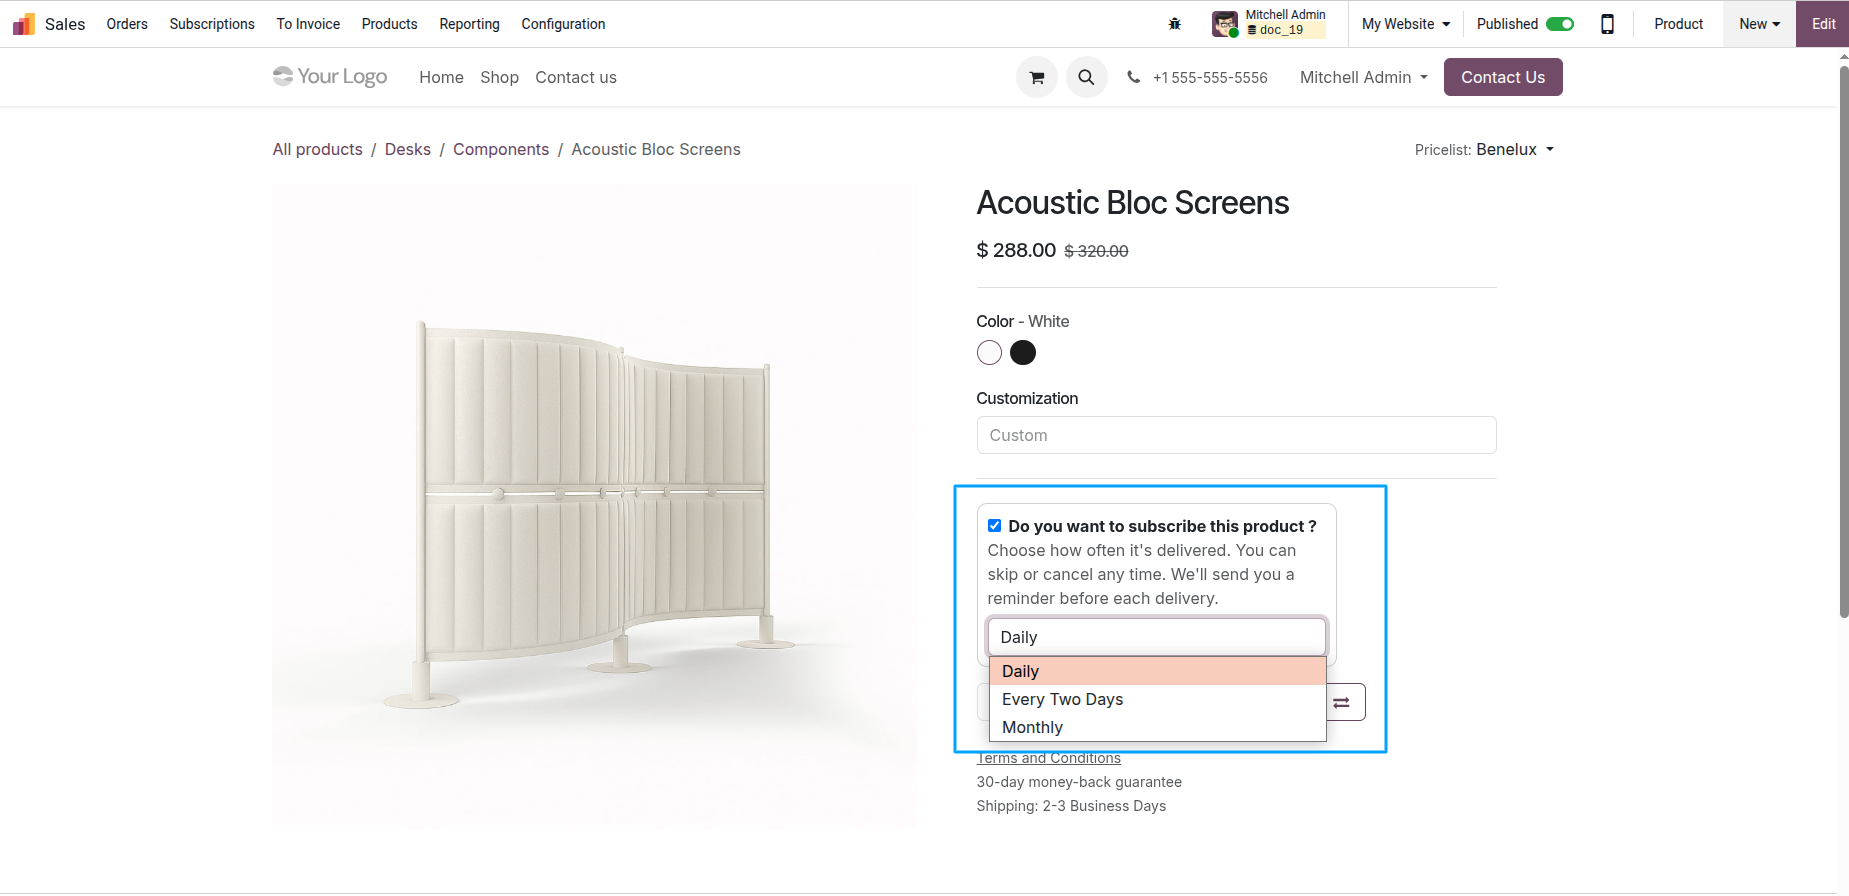The height and width of the screenshot is (896, 1849).
Task: Click the purple Contact Us button
Action: [x=1503, y=77]
